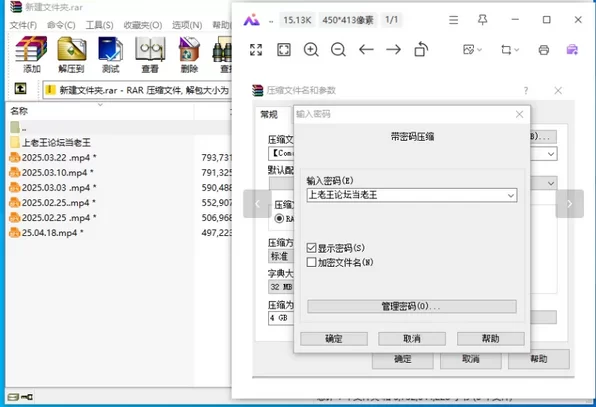Click 帮助 in the 压缩文件名和参数 dialog
The width and height of the screenshot is (596, 407).
539,359
